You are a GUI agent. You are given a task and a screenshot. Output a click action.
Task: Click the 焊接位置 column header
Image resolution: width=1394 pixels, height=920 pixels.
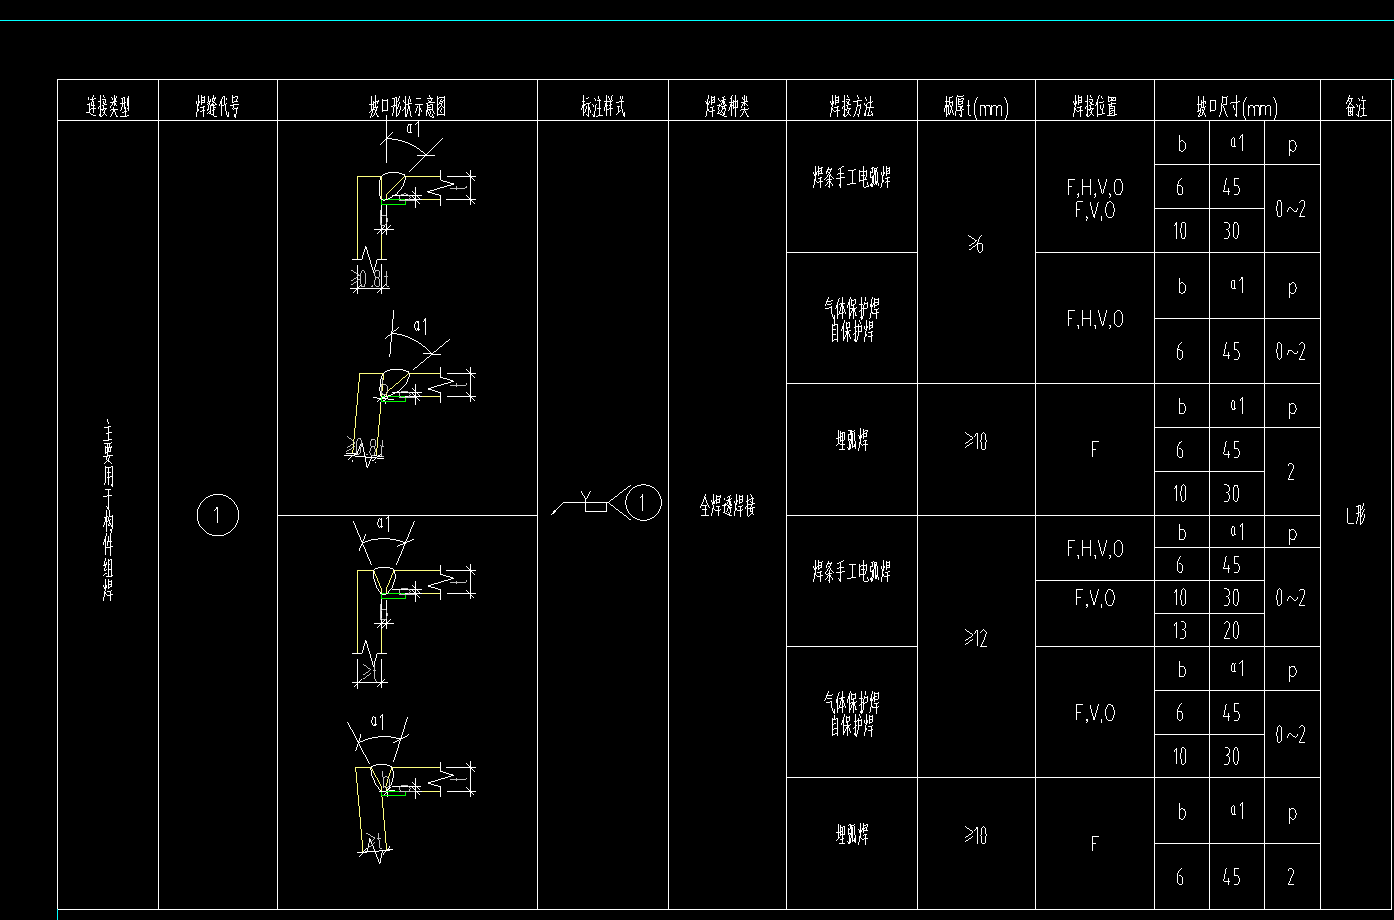1094,107
